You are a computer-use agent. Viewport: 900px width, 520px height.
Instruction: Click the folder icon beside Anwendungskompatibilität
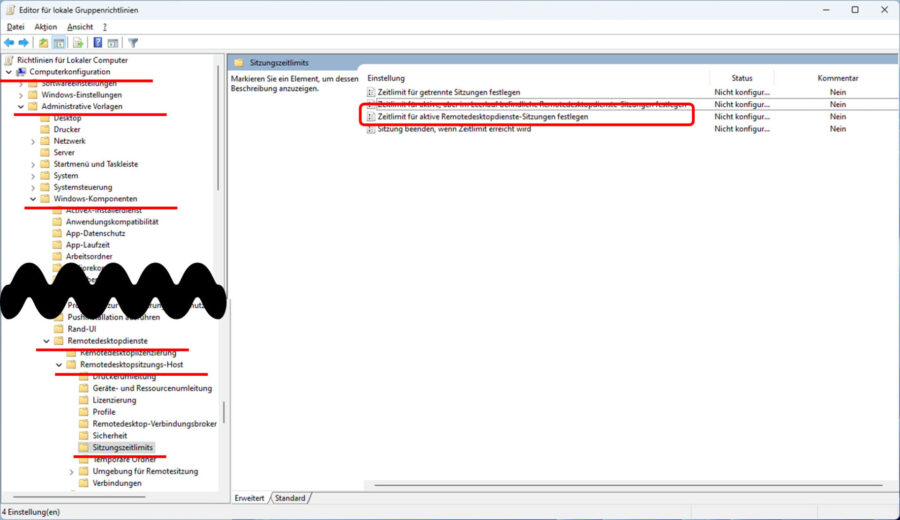point(57,222)
